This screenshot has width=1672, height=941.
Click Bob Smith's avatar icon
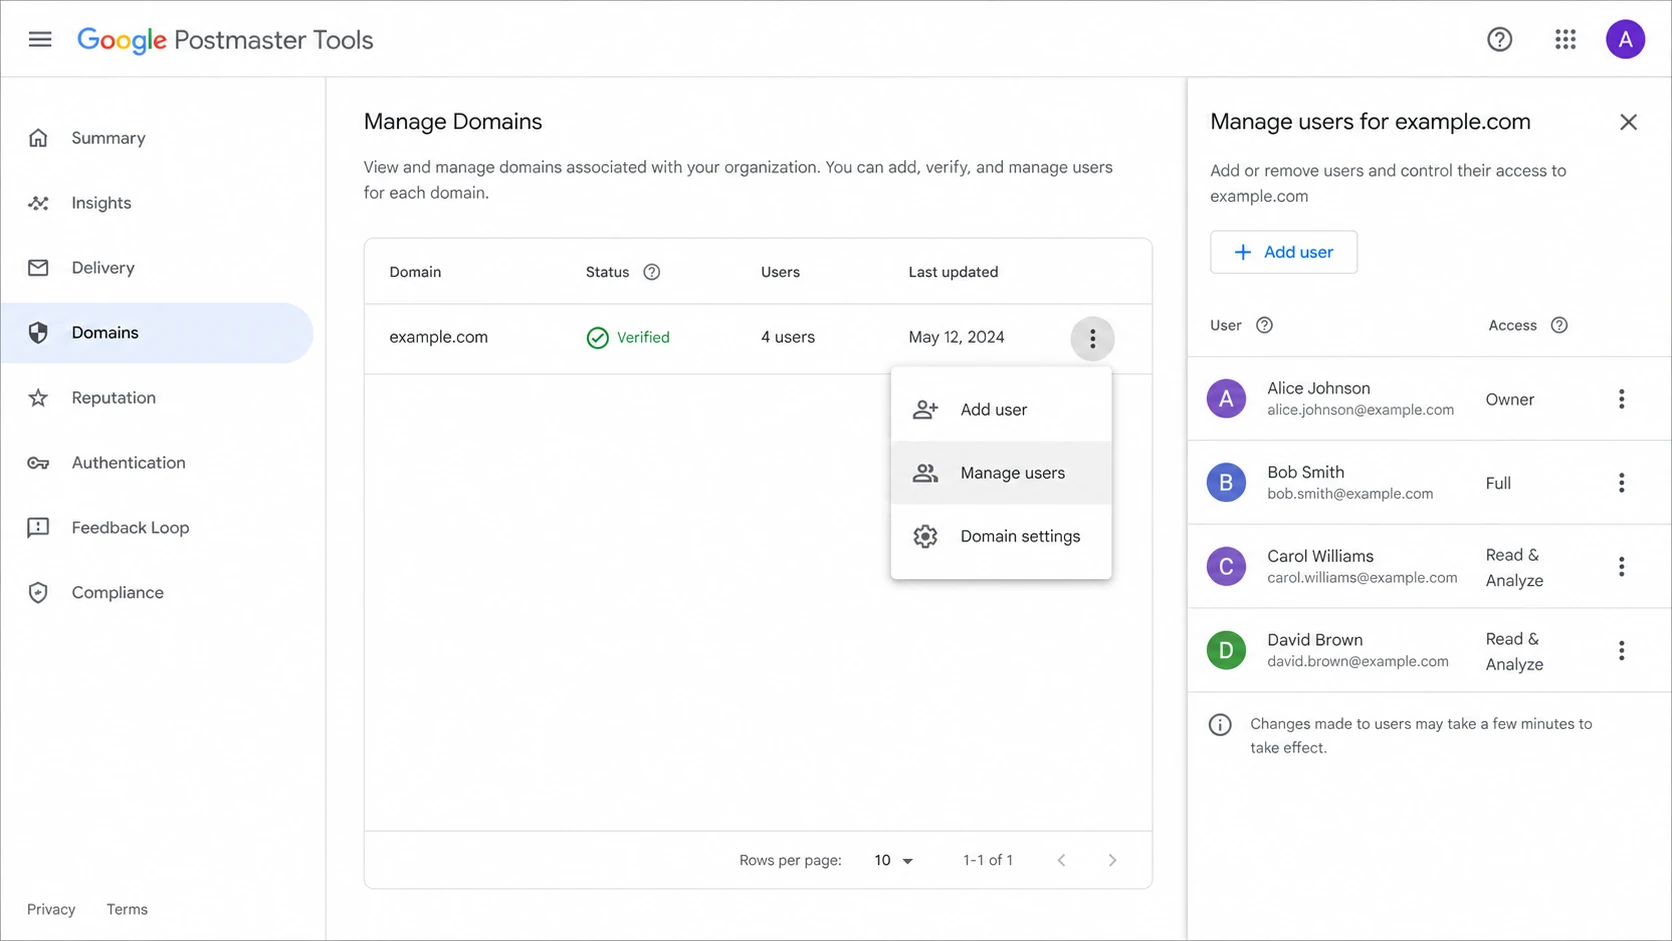1226,483
